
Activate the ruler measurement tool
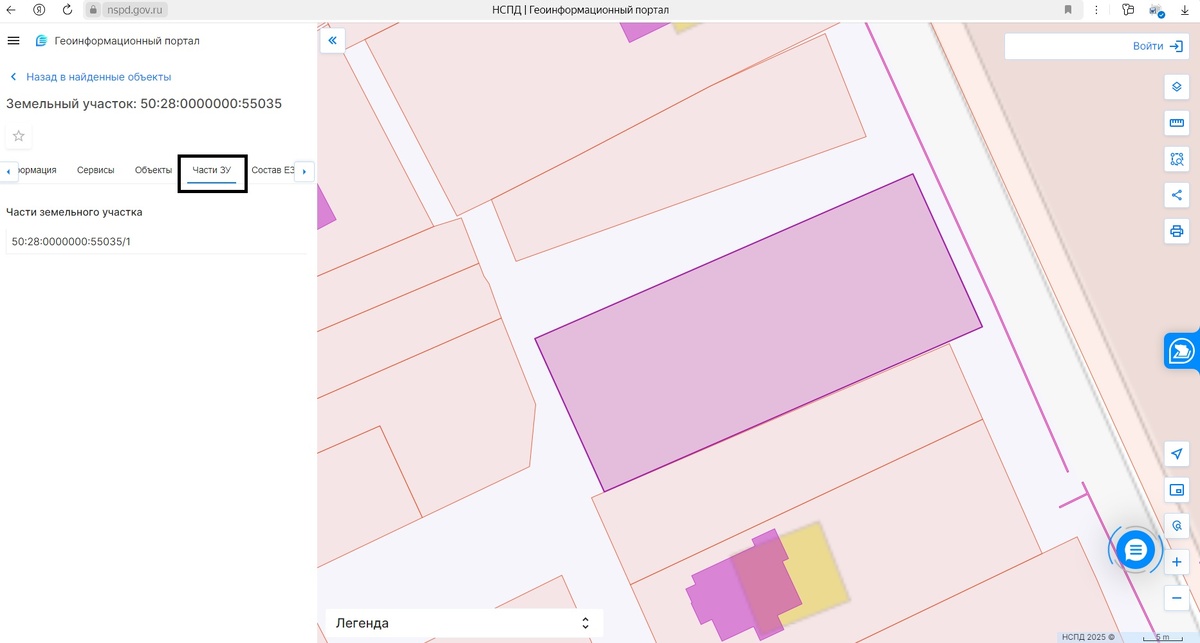[1177, 123]
